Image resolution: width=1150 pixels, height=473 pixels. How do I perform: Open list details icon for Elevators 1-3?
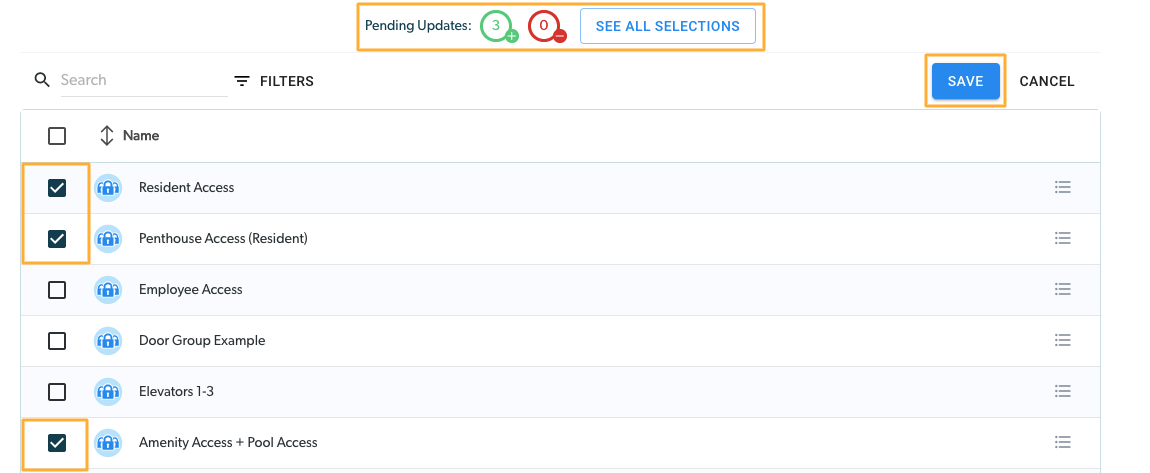1063,391
